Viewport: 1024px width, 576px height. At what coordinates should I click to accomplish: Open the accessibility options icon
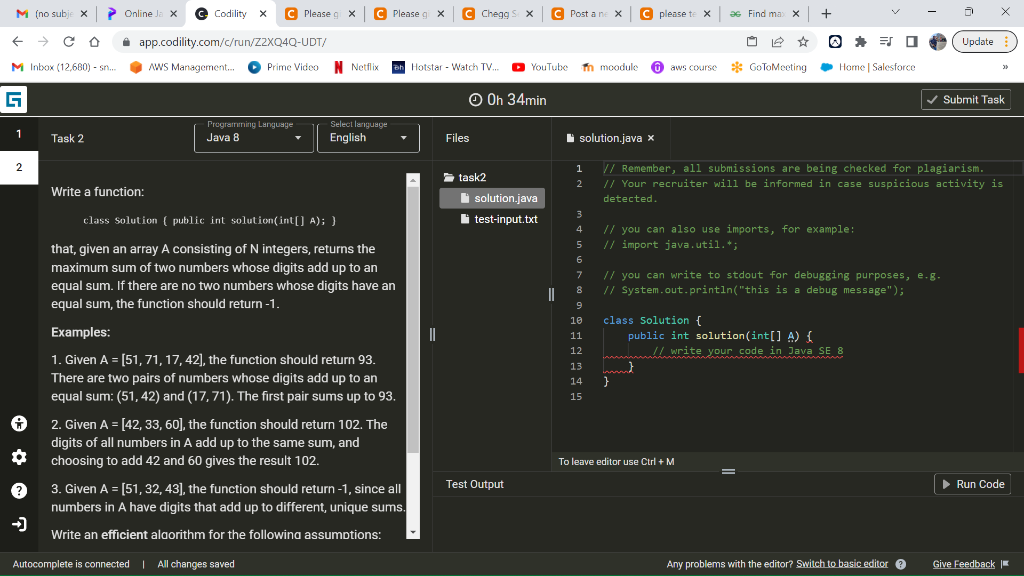coord(19,422)
